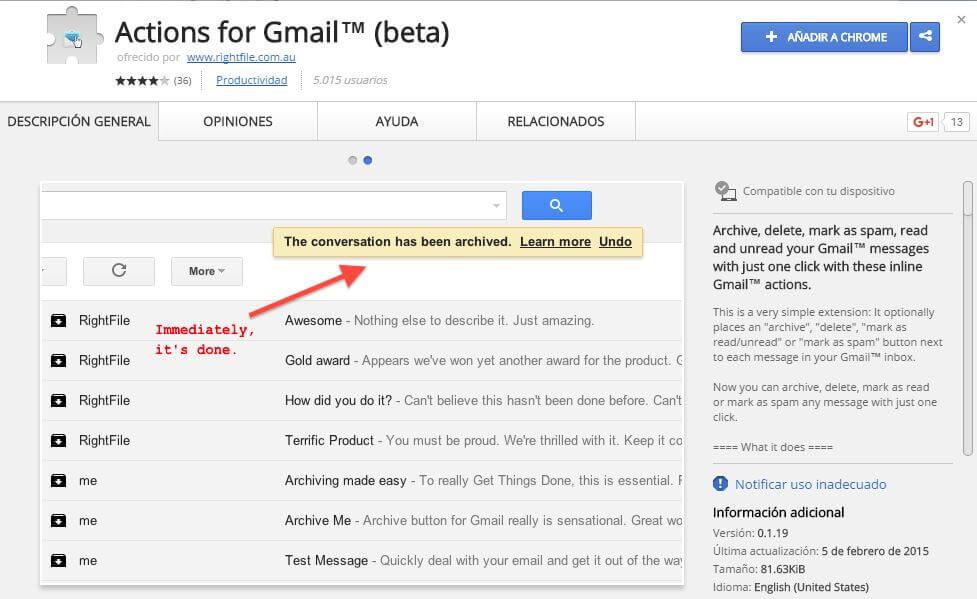Click the blue report abuse exclamation icon

coord(720,484)
